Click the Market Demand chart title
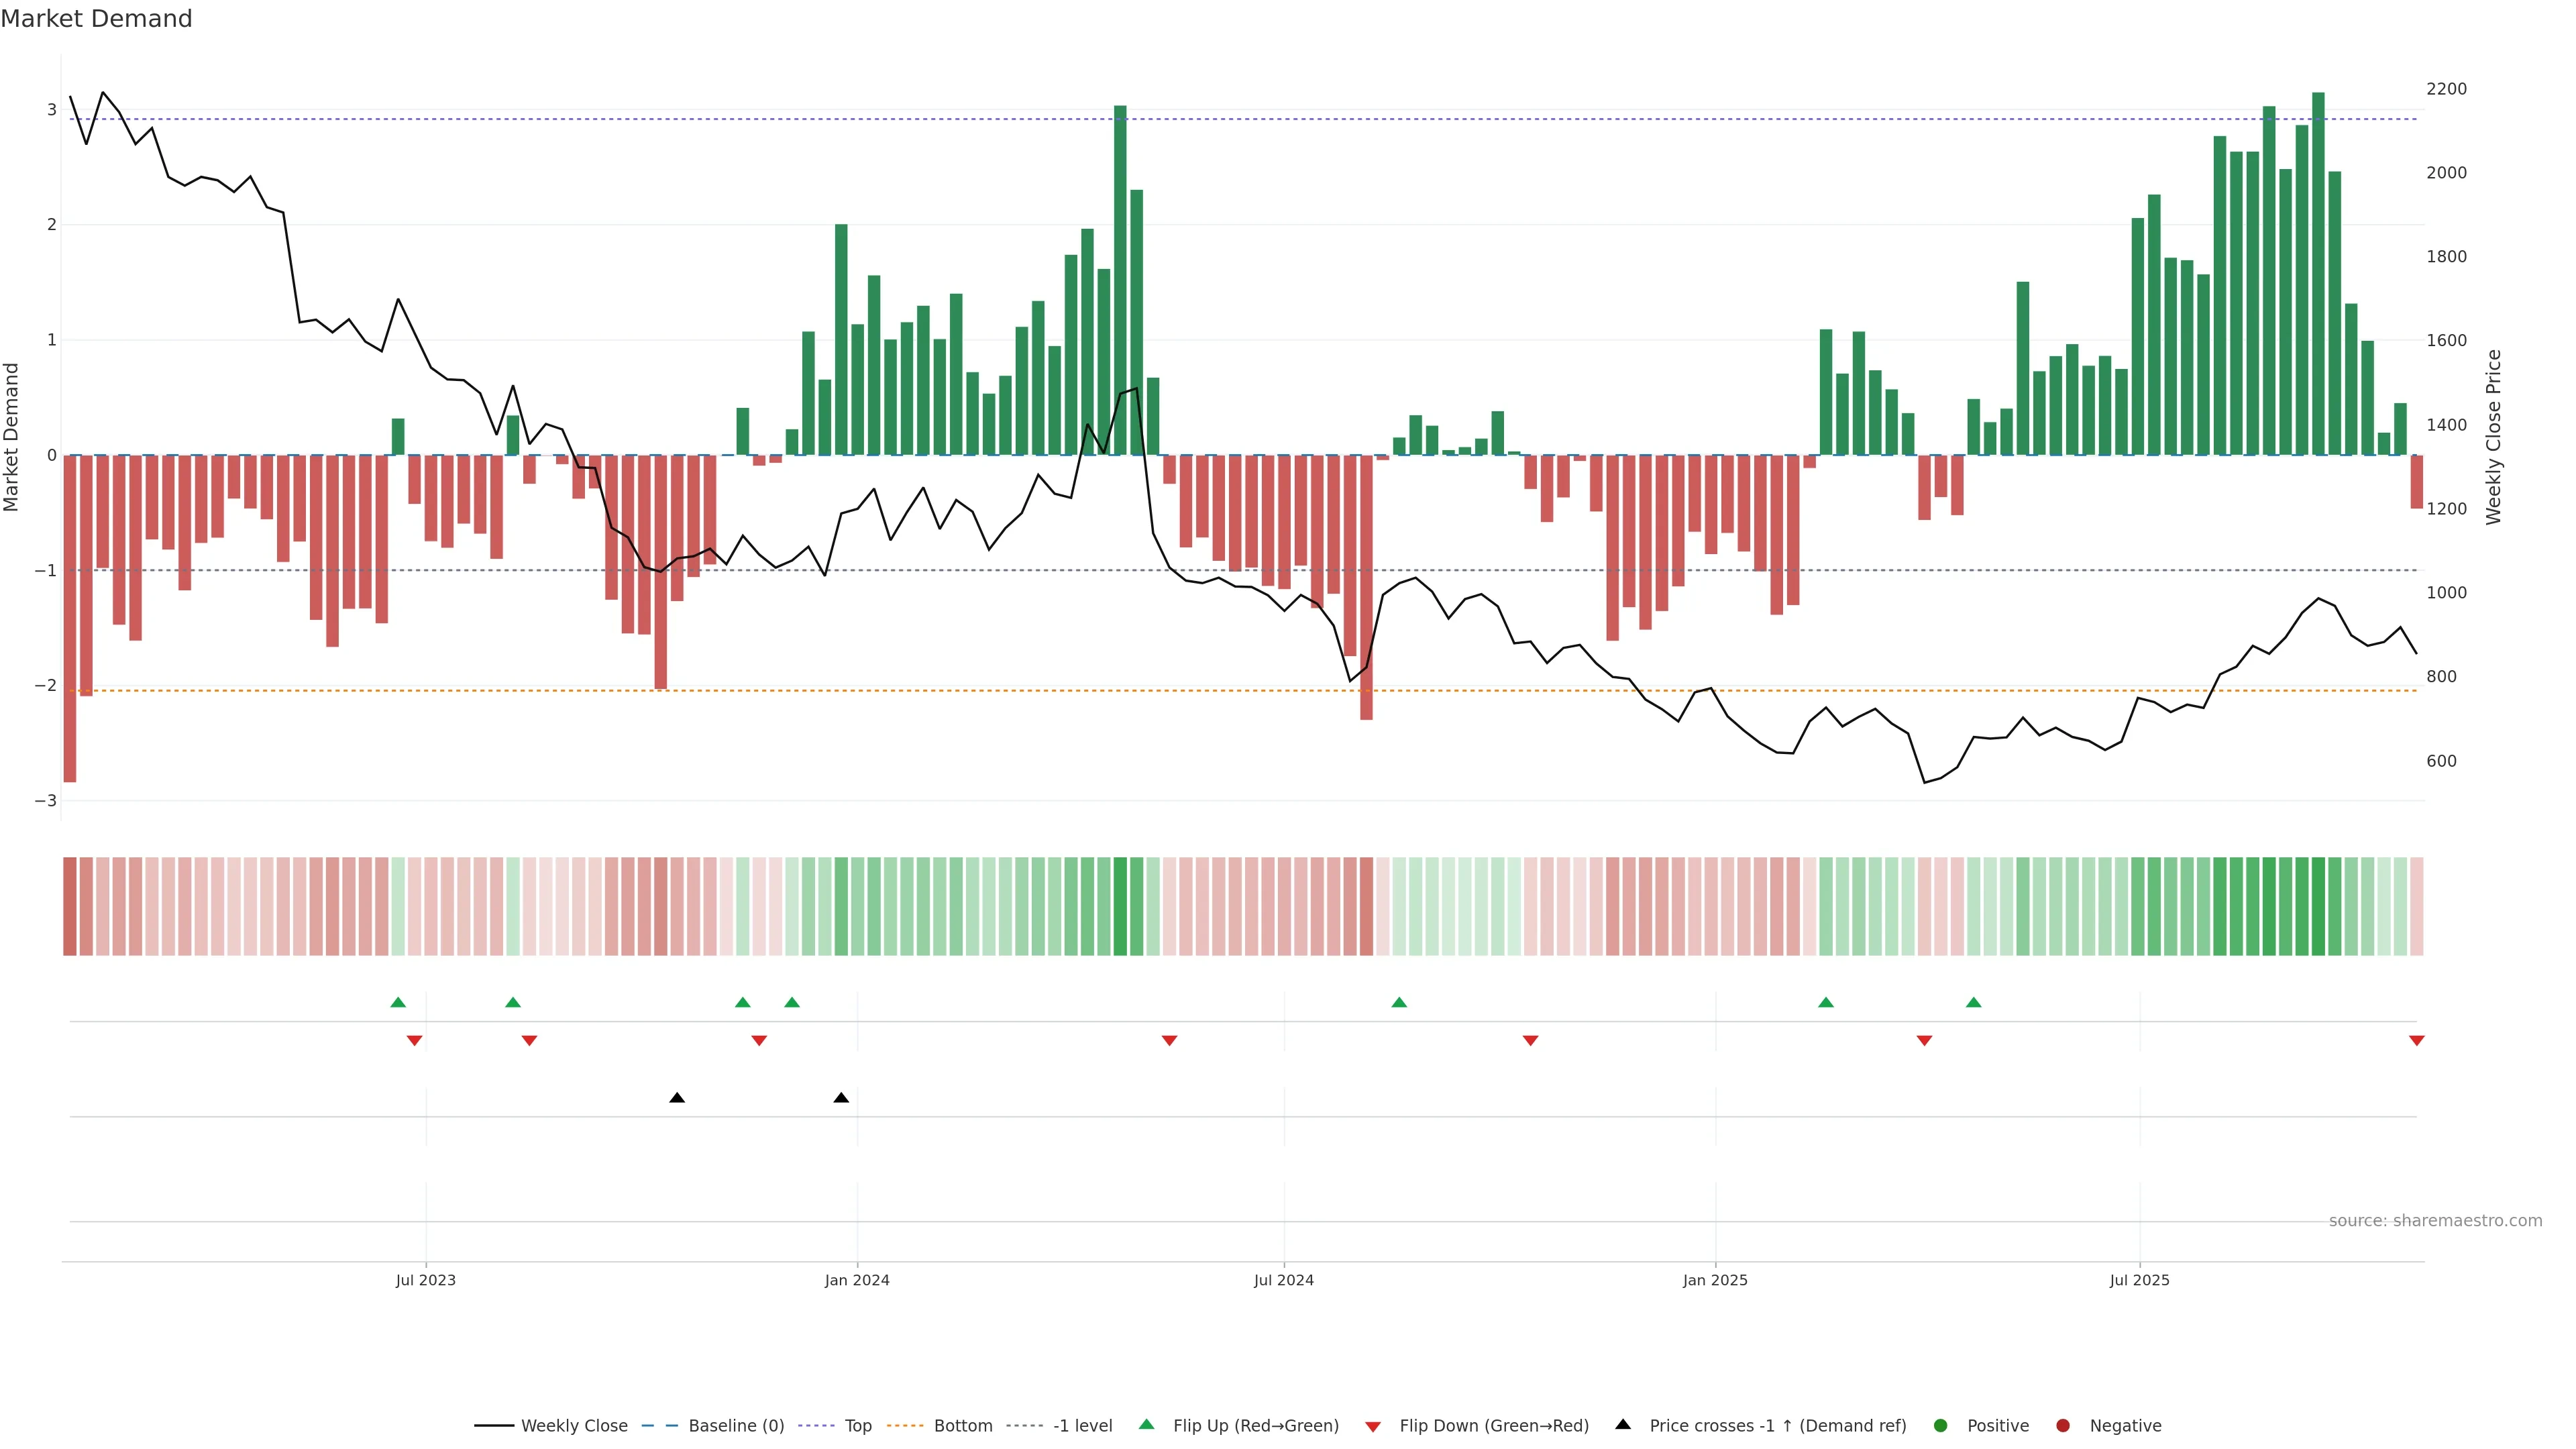This screenshot has height=1449, width=2576. click(96, 19)
